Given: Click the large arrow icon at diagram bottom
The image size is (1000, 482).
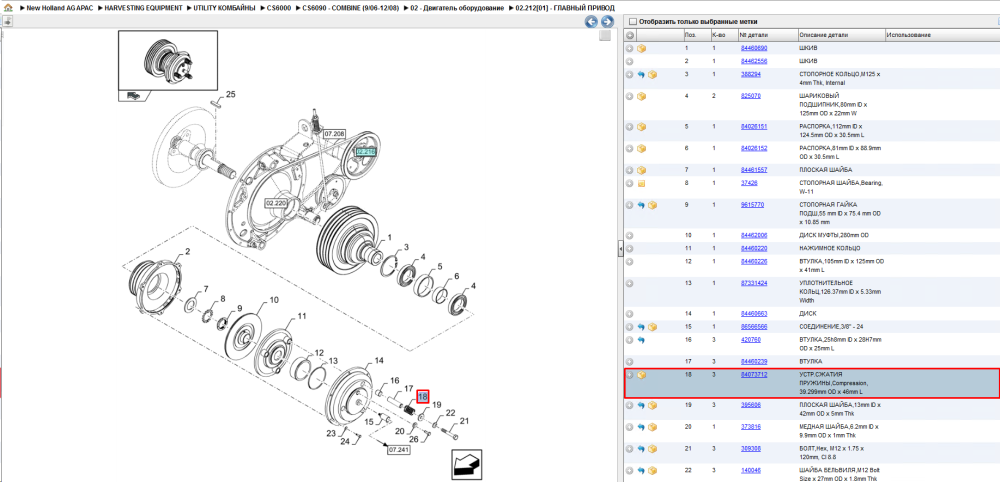Looking at the screenshot, I should pyautogui.click(x=466, y=464).
